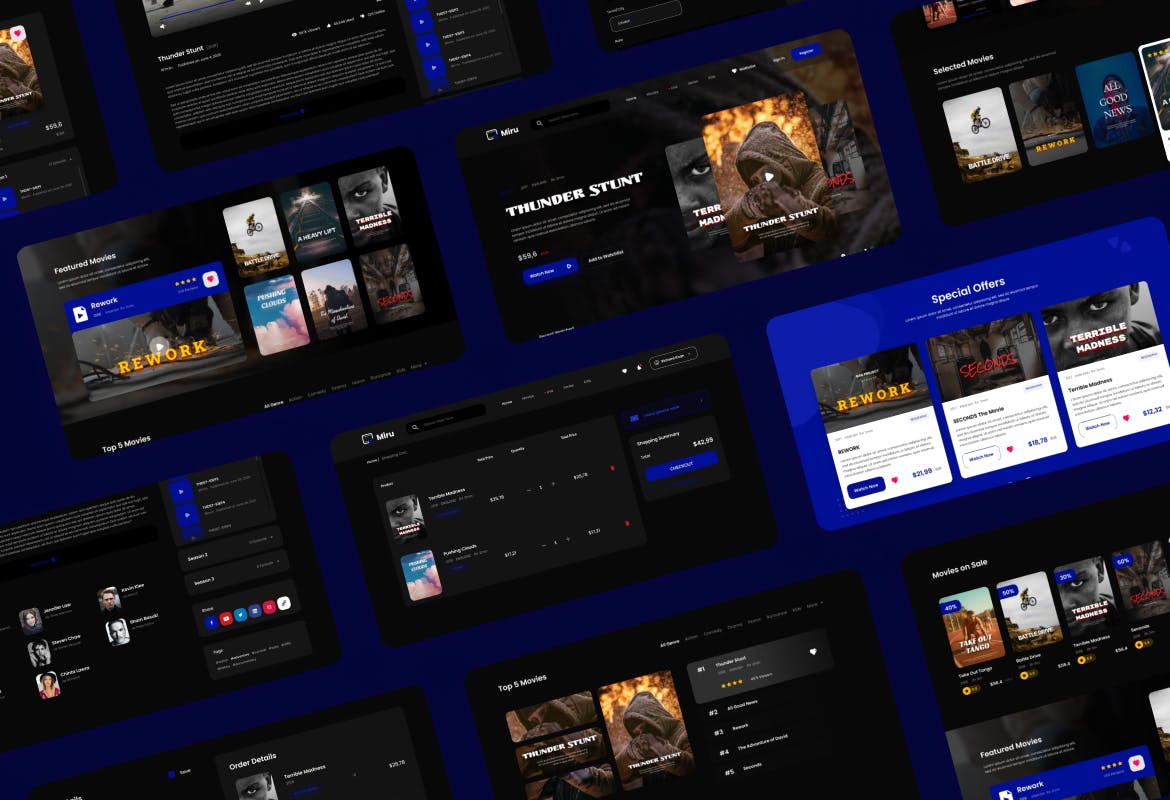1170x800 pixels.
Task: Click the play icon on the Rework featured banner
Action: 159,347
